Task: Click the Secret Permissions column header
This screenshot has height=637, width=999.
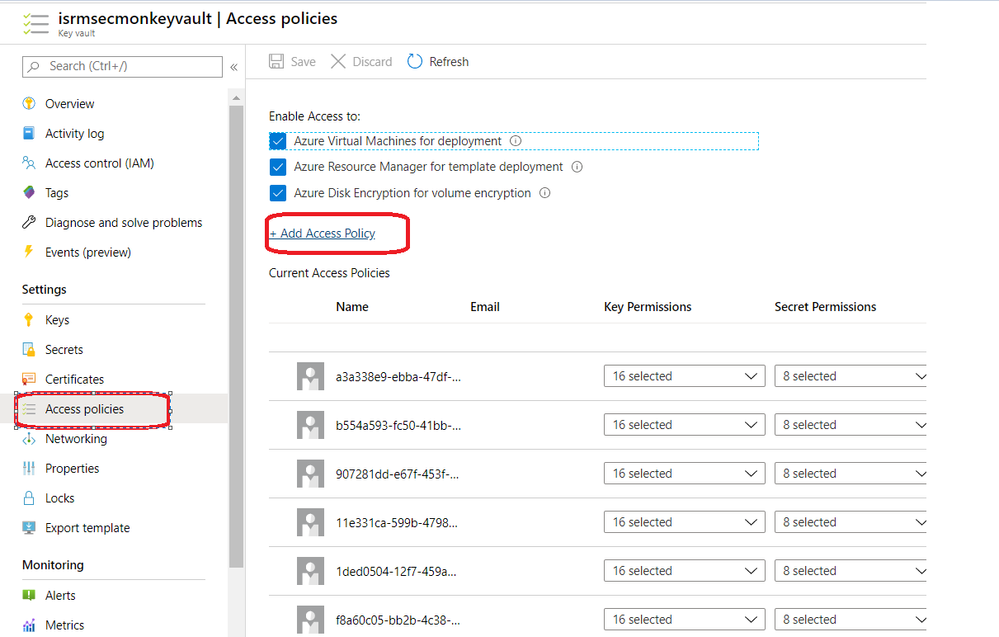Action: coord(825,306)
